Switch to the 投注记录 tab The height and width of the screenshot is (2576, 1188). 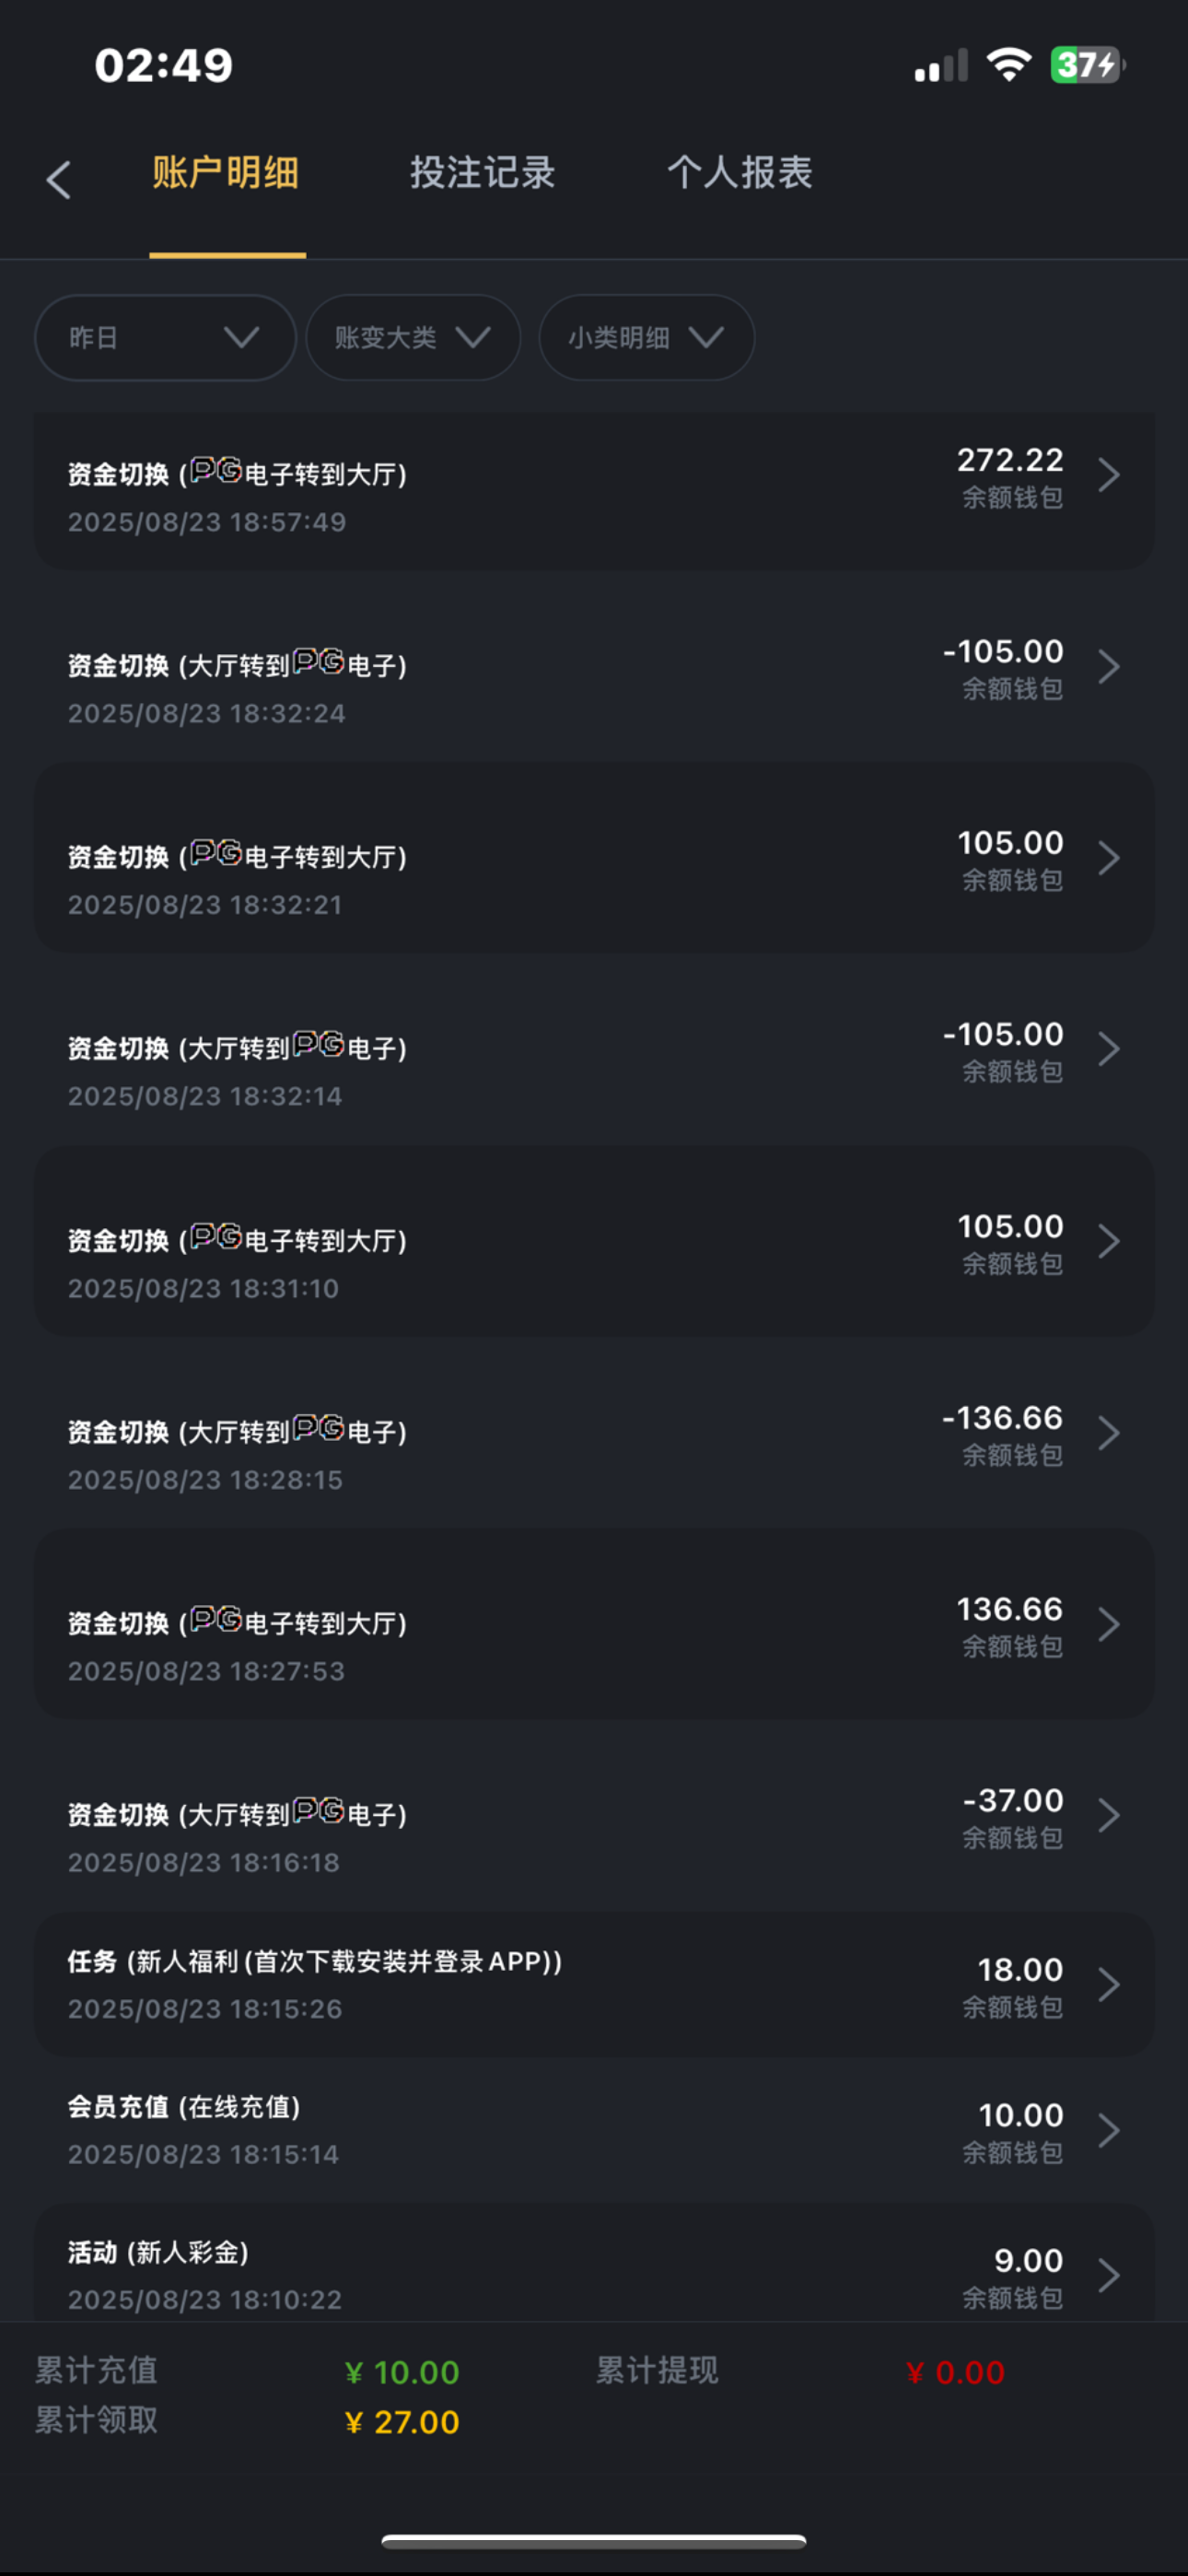pos(482,173)
